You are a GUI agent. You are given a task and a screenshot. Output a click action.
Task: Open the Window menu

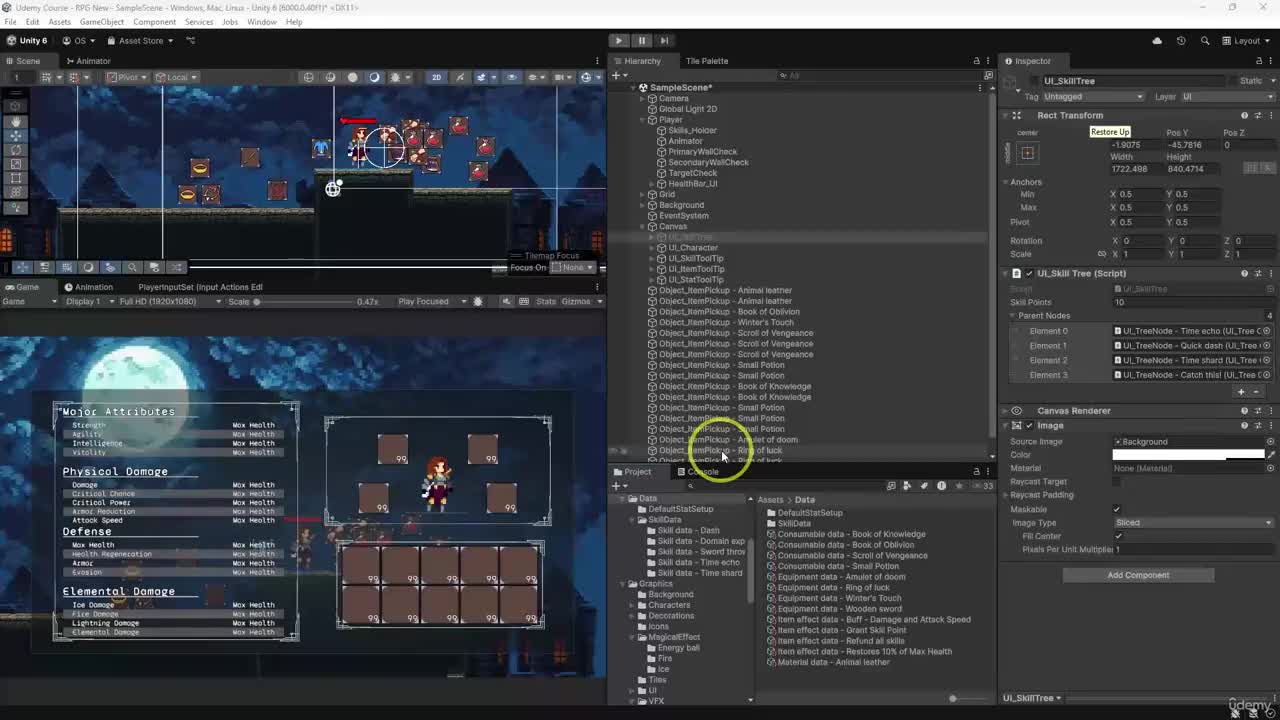262,22
